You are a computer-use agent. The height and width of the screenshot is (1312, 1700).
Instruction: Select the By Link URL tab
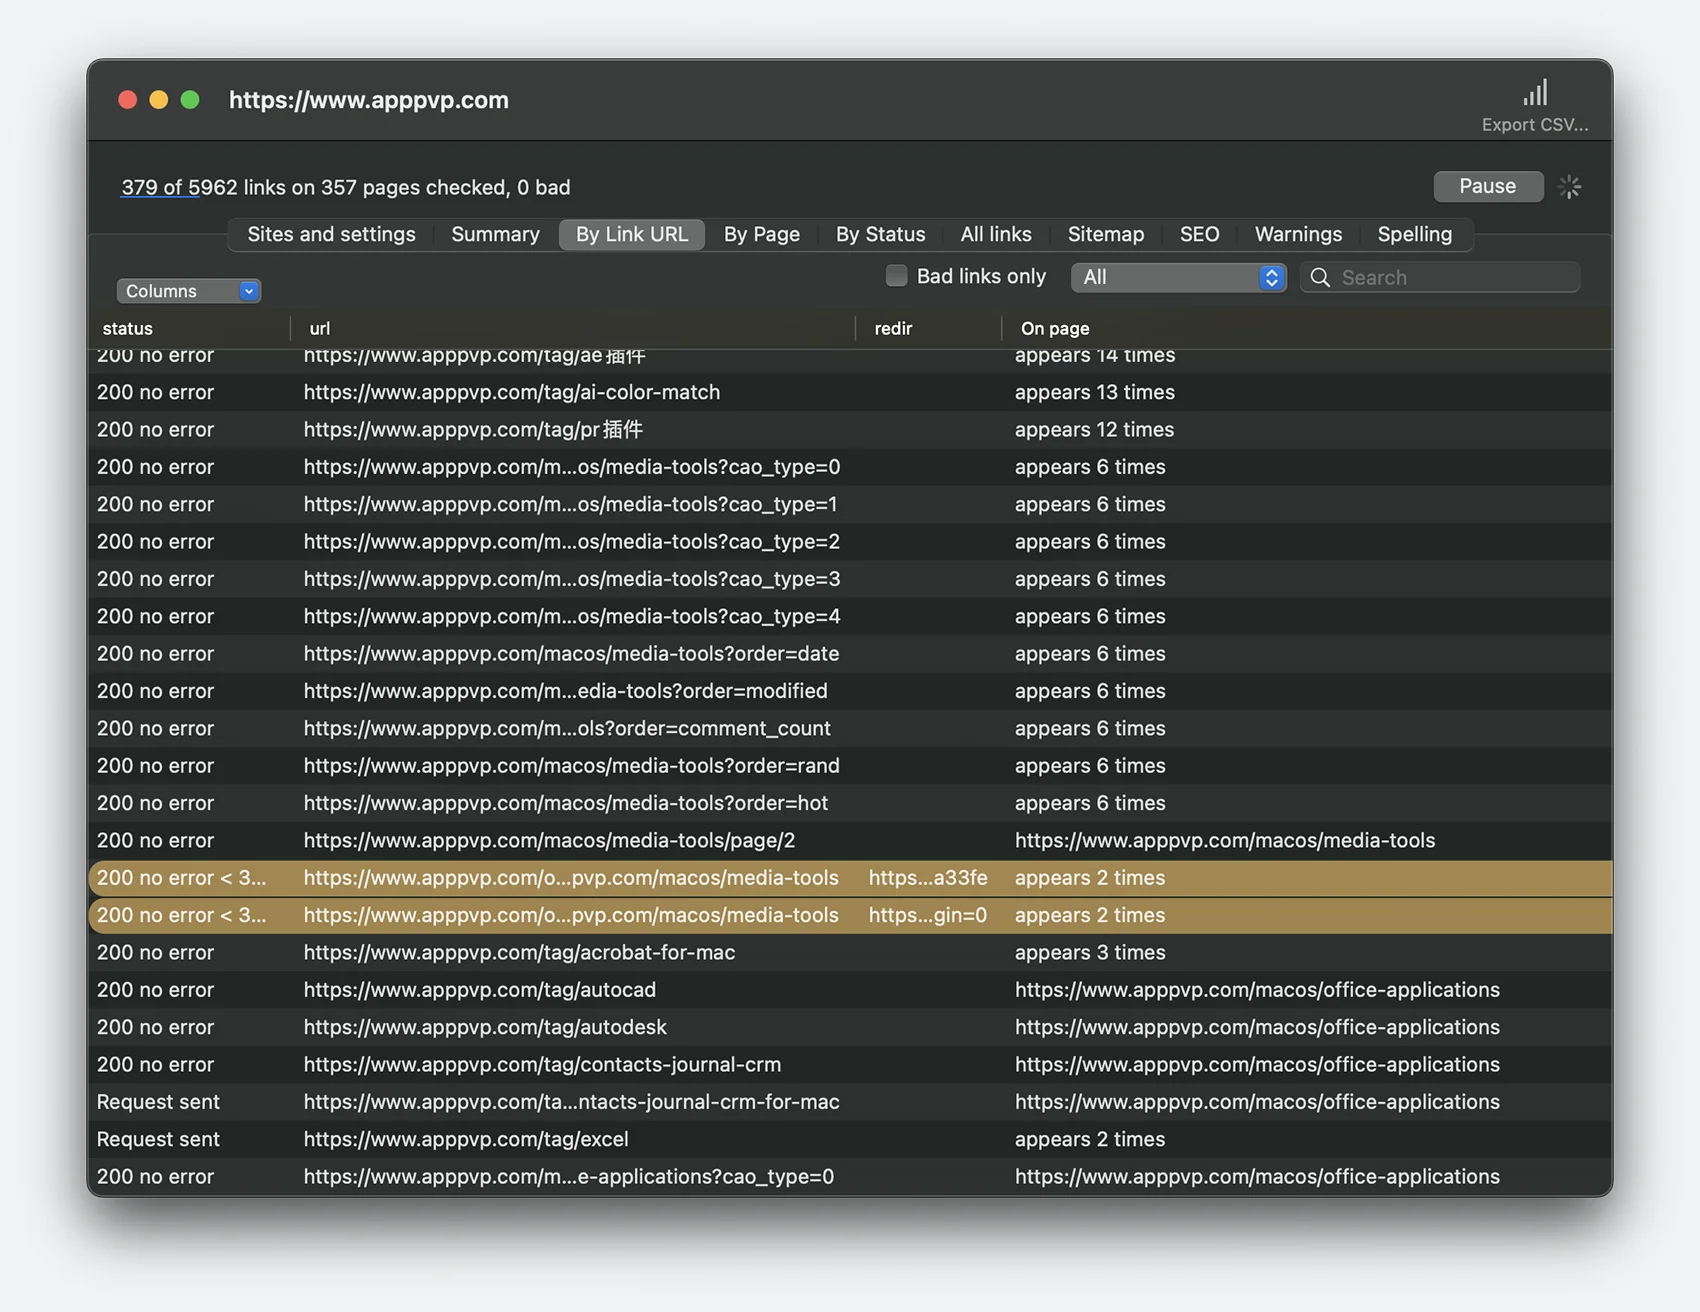tap(632, 234)
